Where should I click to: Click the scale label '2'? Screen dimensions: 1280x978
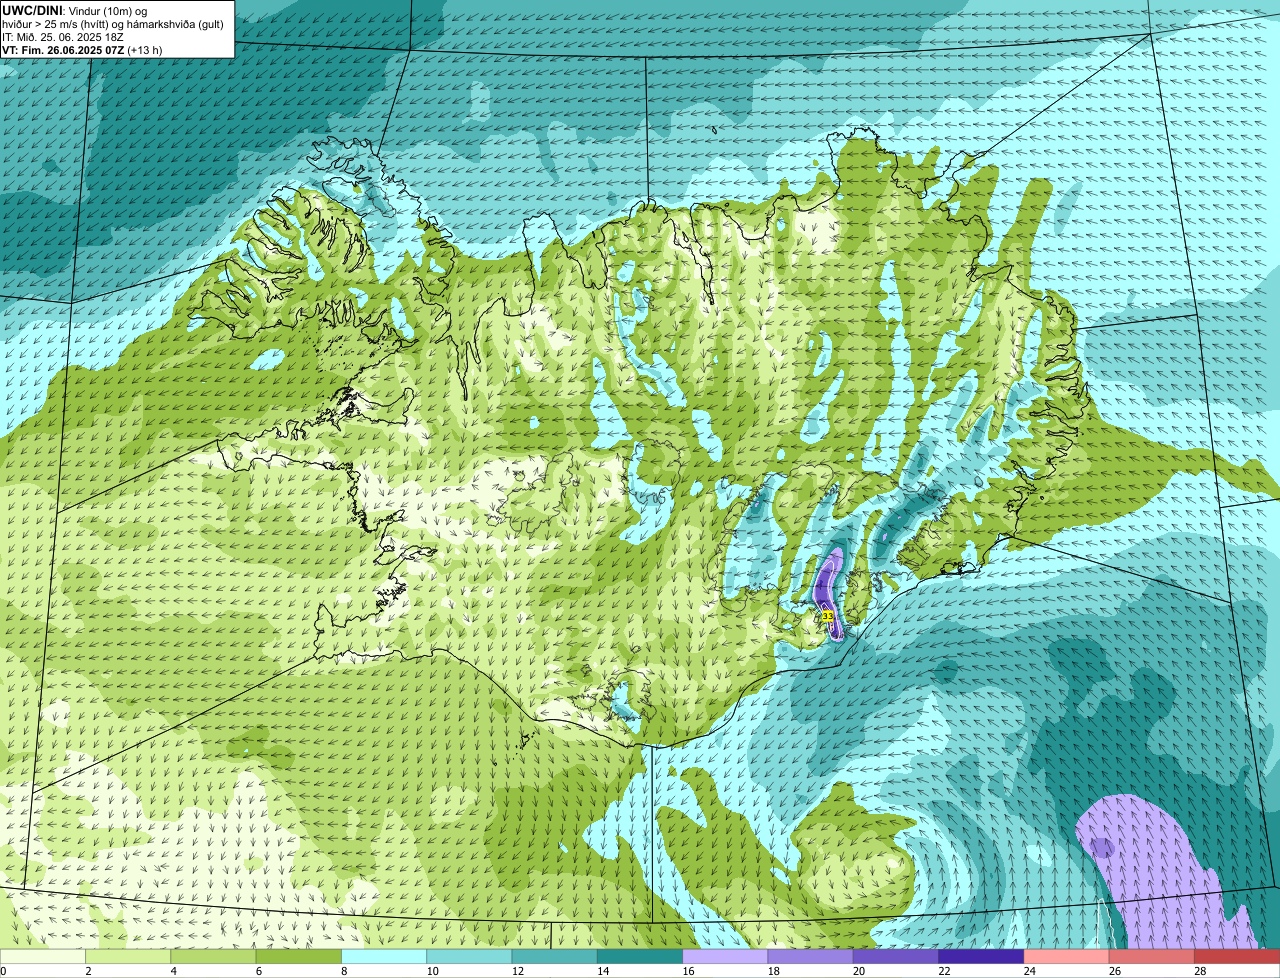pos(88,971)
